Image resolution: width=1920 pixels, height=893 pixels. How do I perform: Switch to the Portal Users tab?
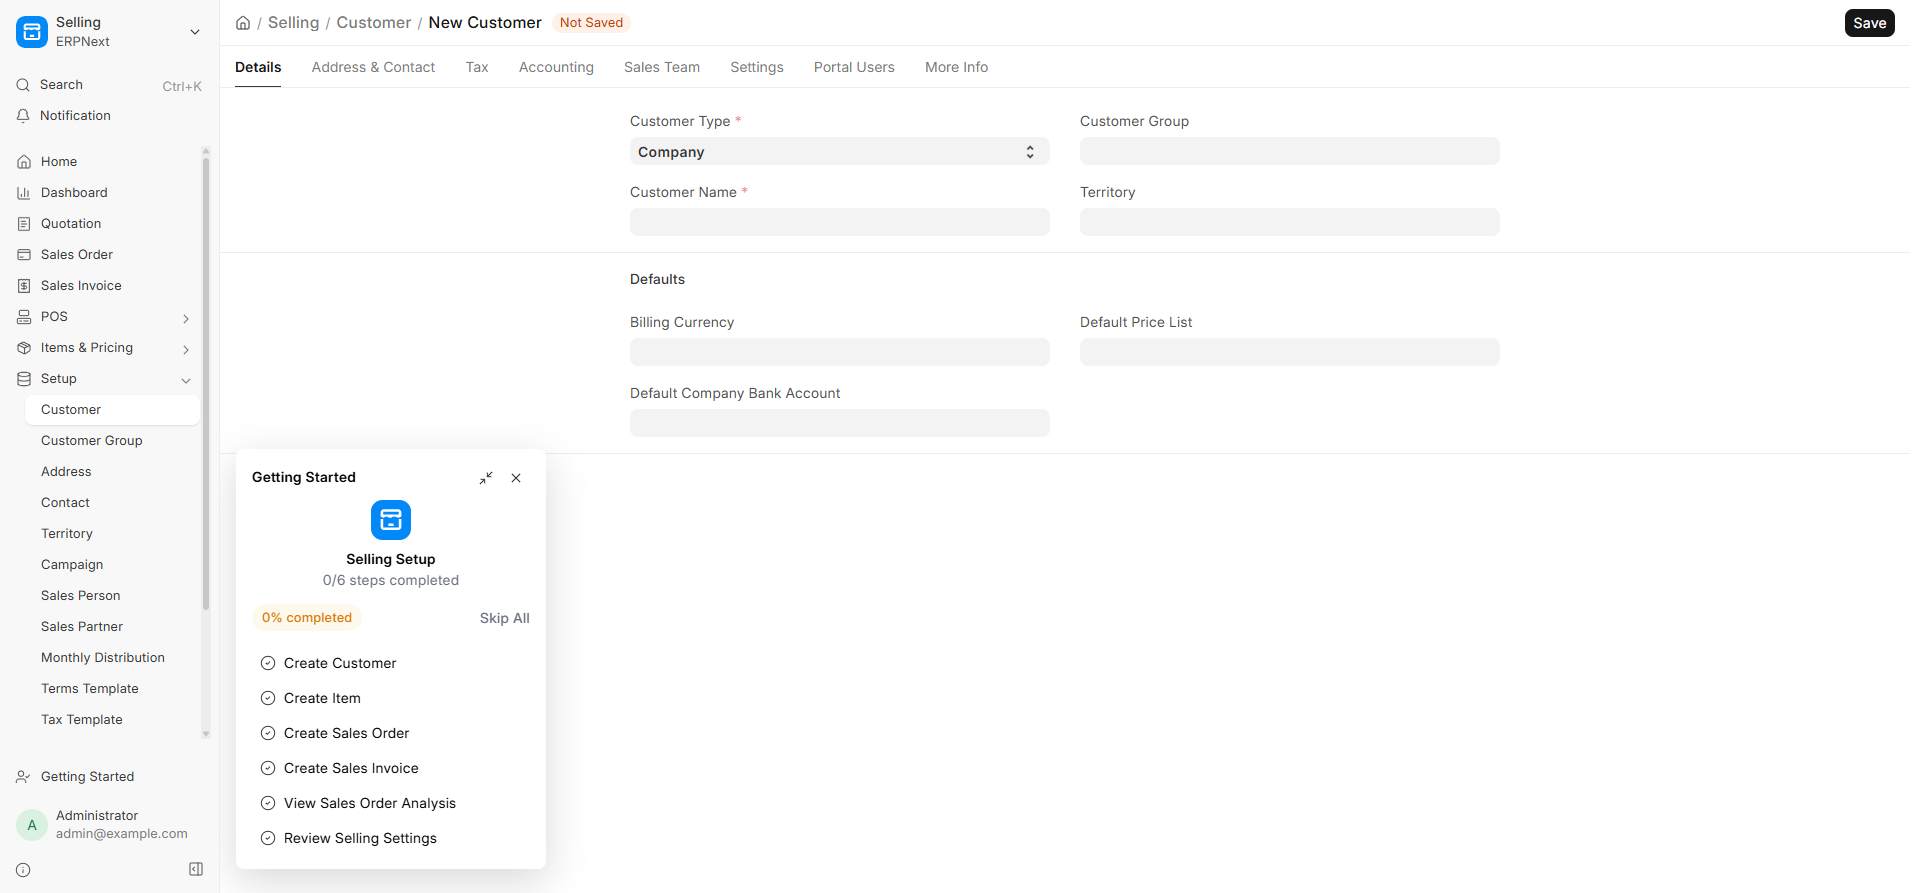(854, 67)
